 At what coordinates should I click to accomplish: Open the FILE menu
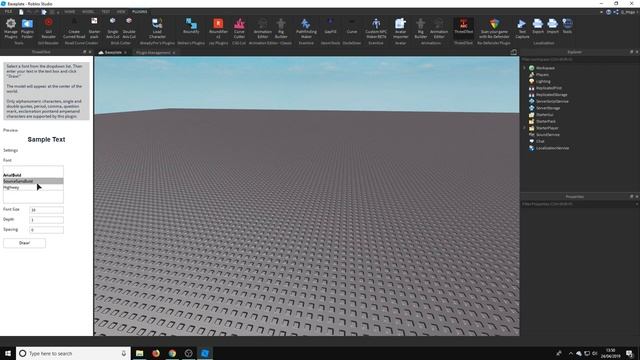[x=8, y=12]
